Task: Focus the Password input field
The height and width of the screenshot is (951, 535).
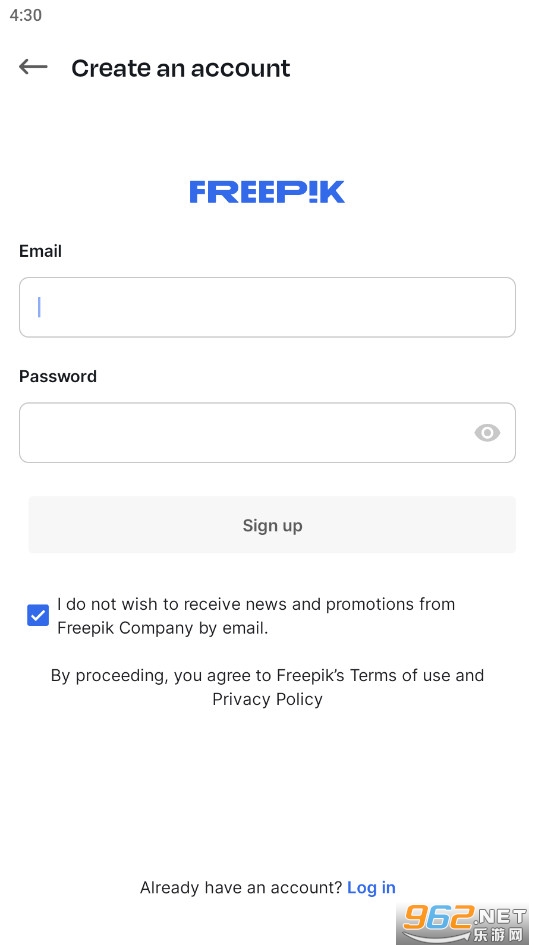Action: pyautogui.click(x=268, y=432)
